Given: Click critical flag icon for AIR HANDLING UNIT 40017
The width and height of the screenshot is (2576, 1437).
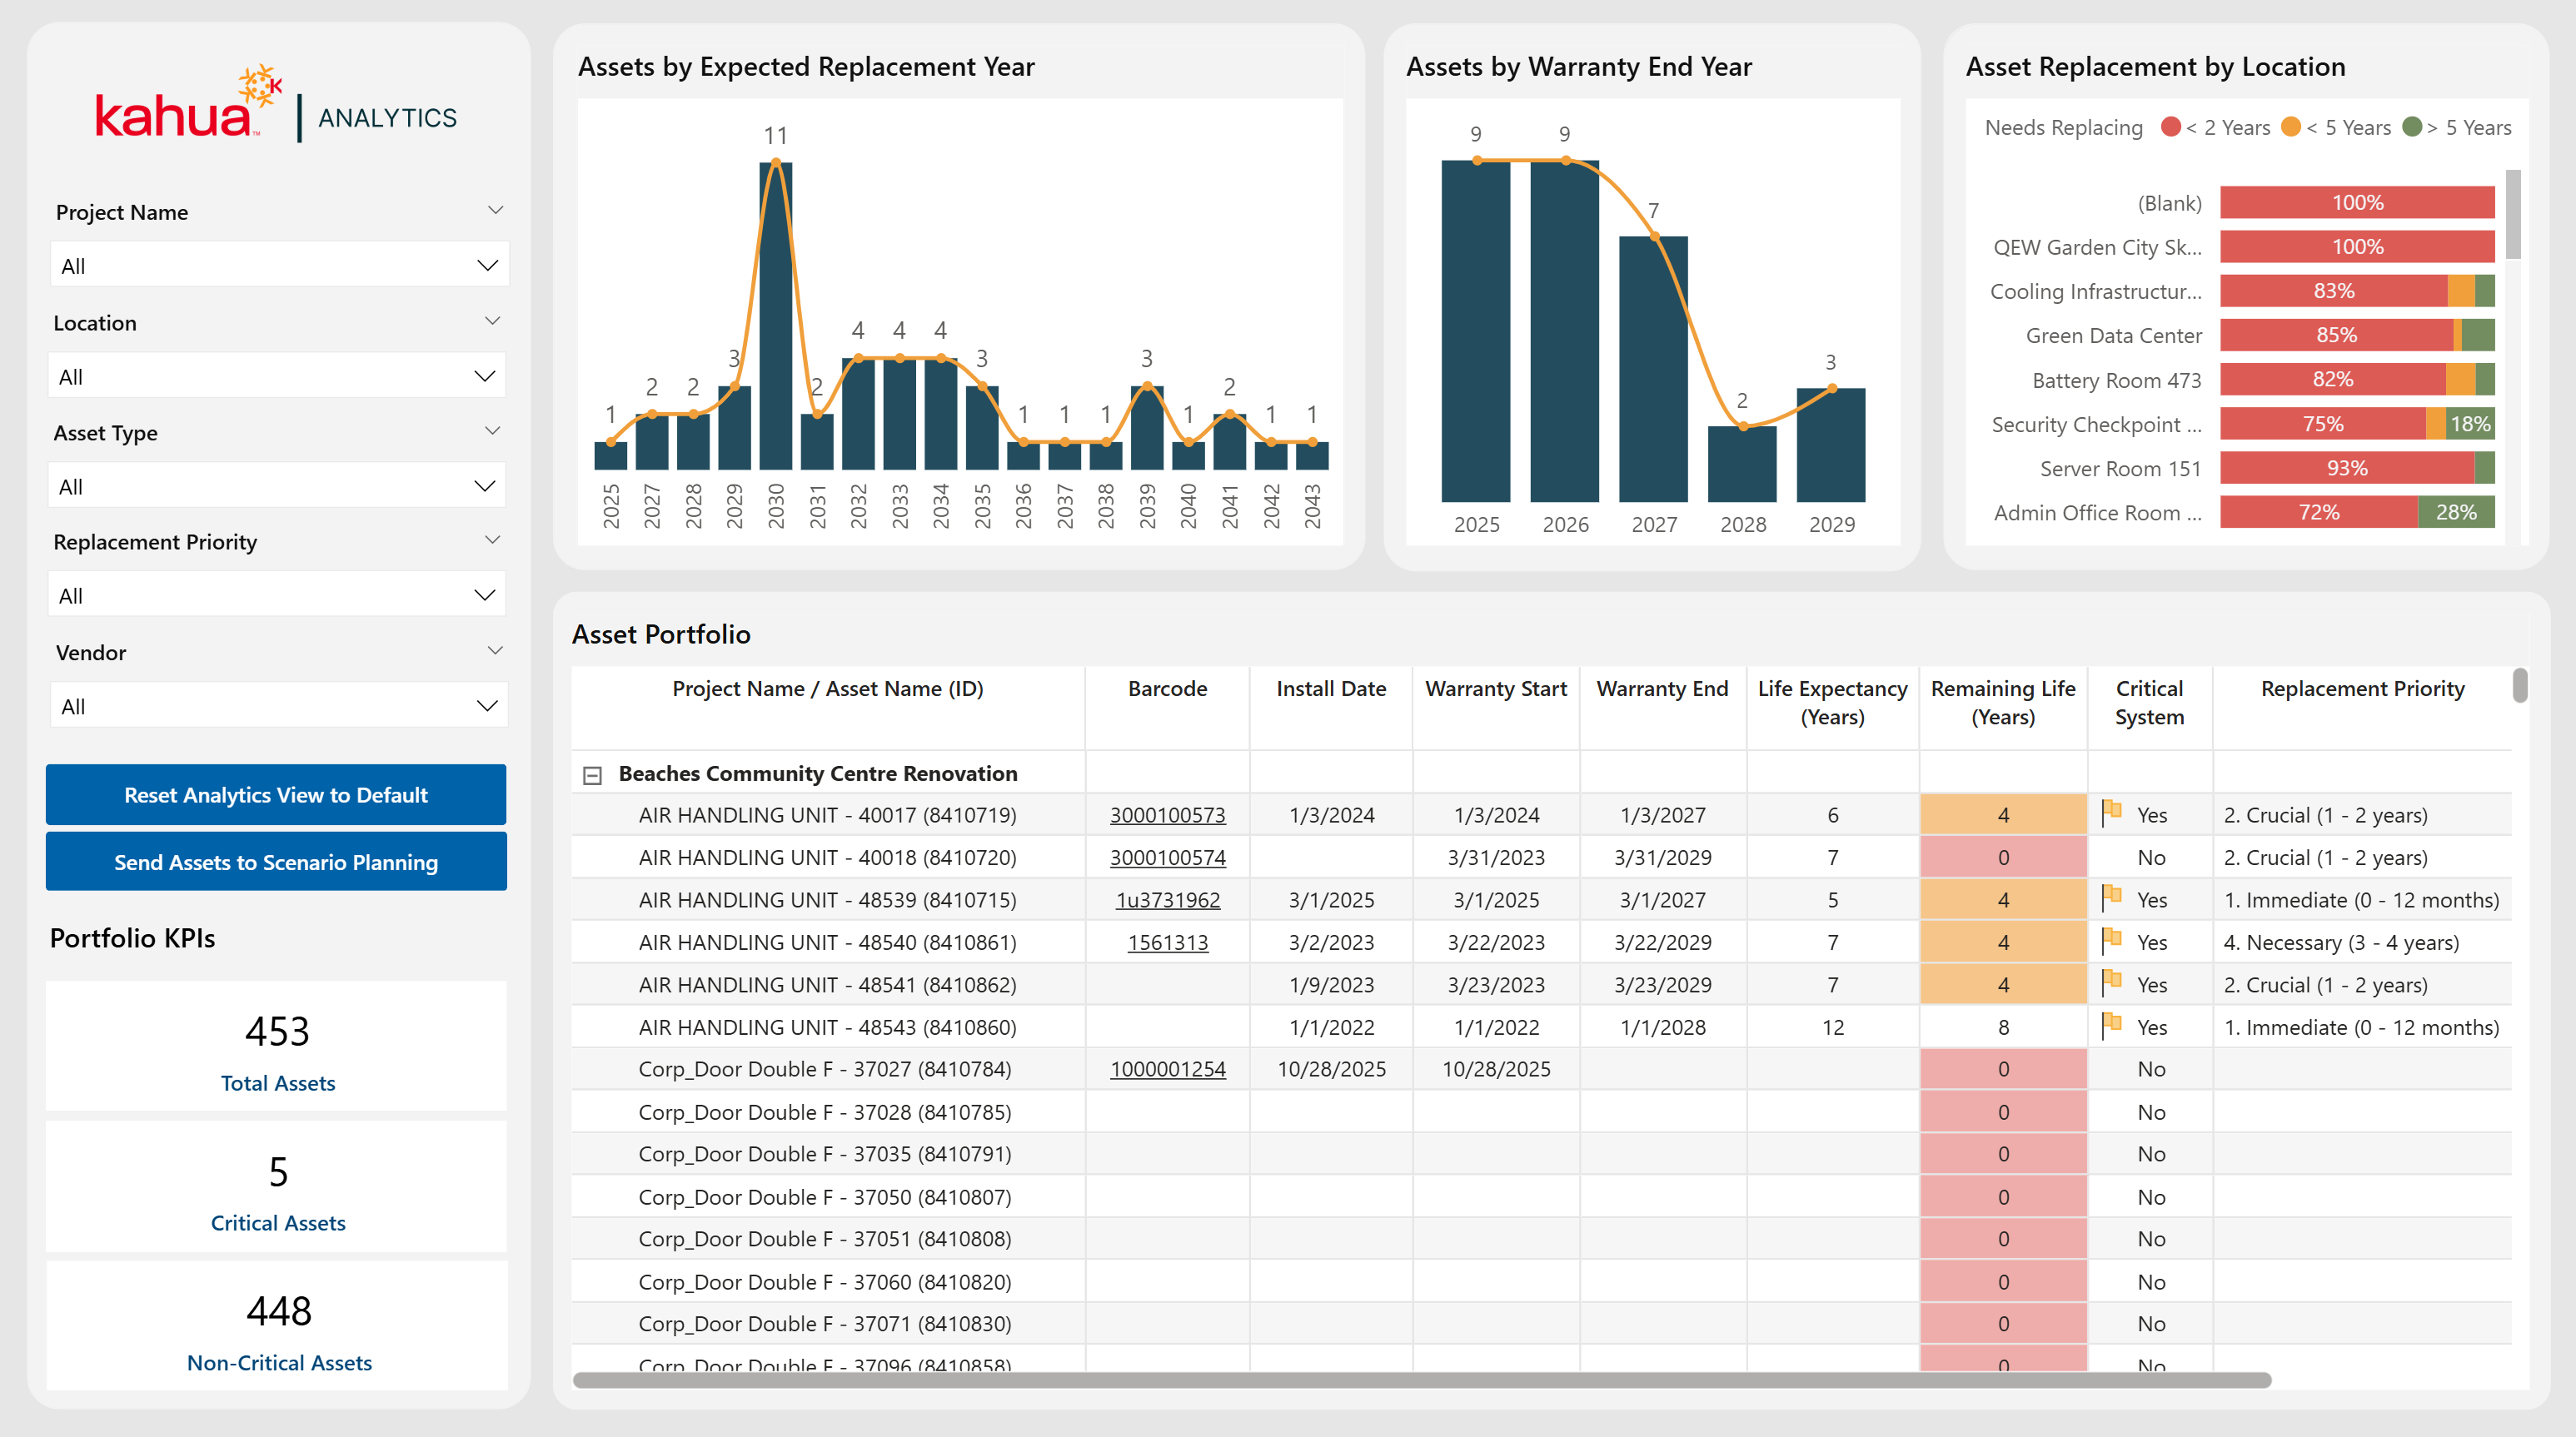Looking at the screenshot, I should (2111, 813).
